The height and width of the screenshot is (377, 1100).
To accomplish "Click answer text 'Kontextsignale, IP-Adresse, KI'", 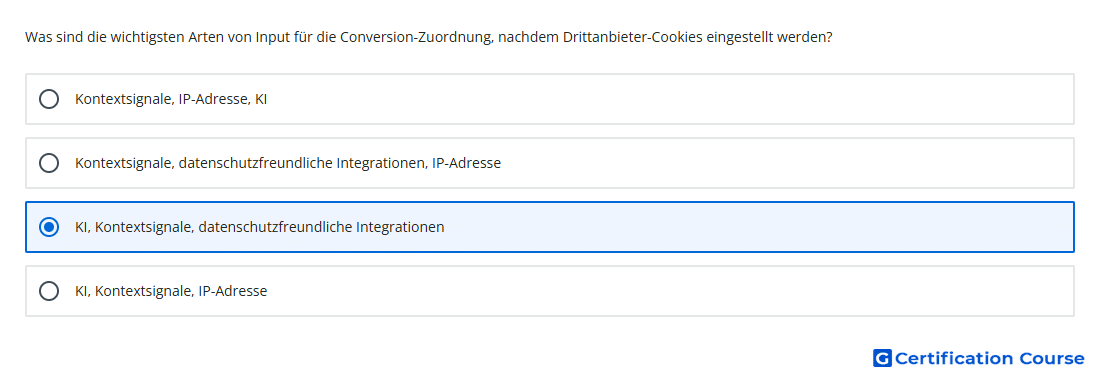I will coord(171,99).
